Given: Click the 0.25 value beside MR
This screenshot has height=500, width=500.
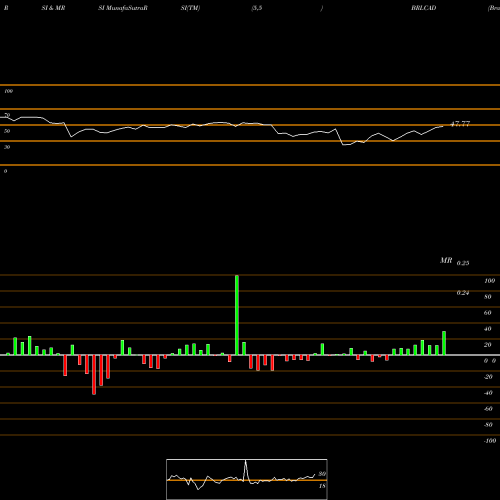Looking at the screenshot, I should click(x=463, y=263).
